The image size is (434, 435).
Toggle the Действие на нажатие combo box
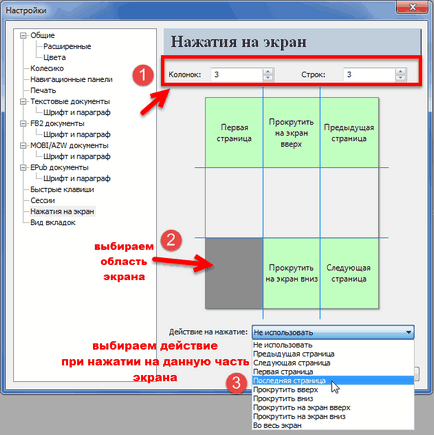333,332
